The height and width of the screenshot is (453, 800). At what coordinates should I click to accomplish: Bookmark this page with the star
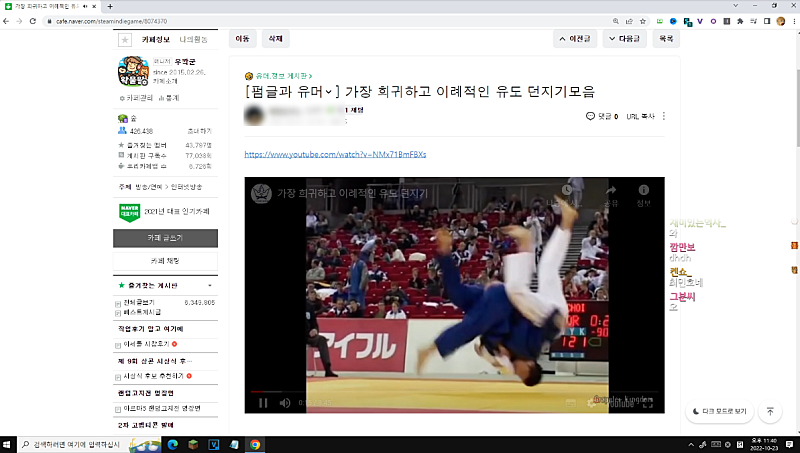coord(643,21)
